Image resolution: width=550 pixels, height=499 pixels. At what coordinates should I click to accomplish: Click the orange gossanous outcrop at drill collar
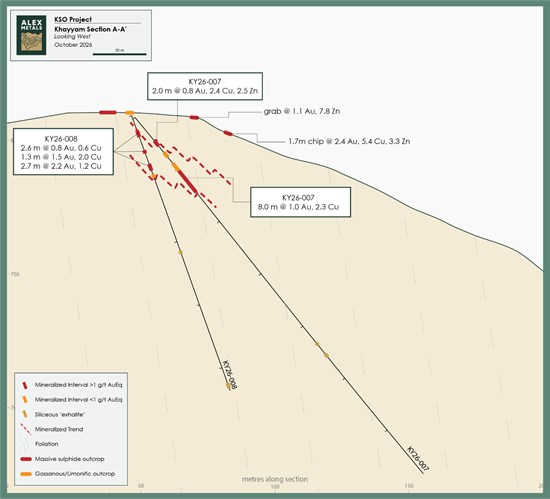click(130, 113)
